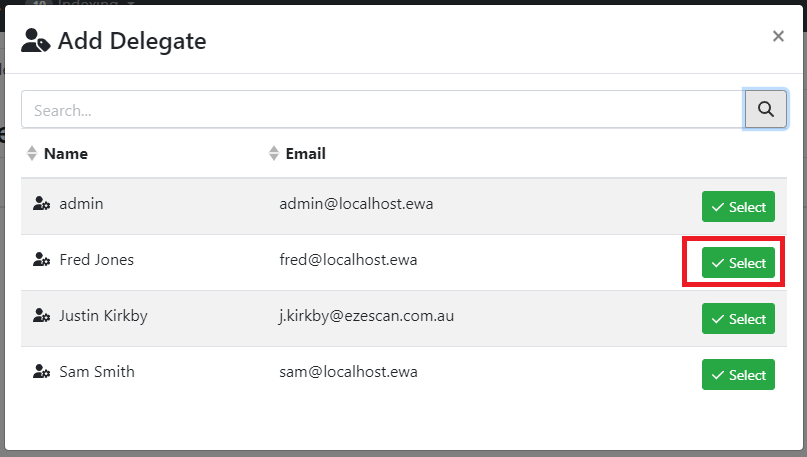
Task: Click the Add Delegate header icon
Action: click(36, 41)
